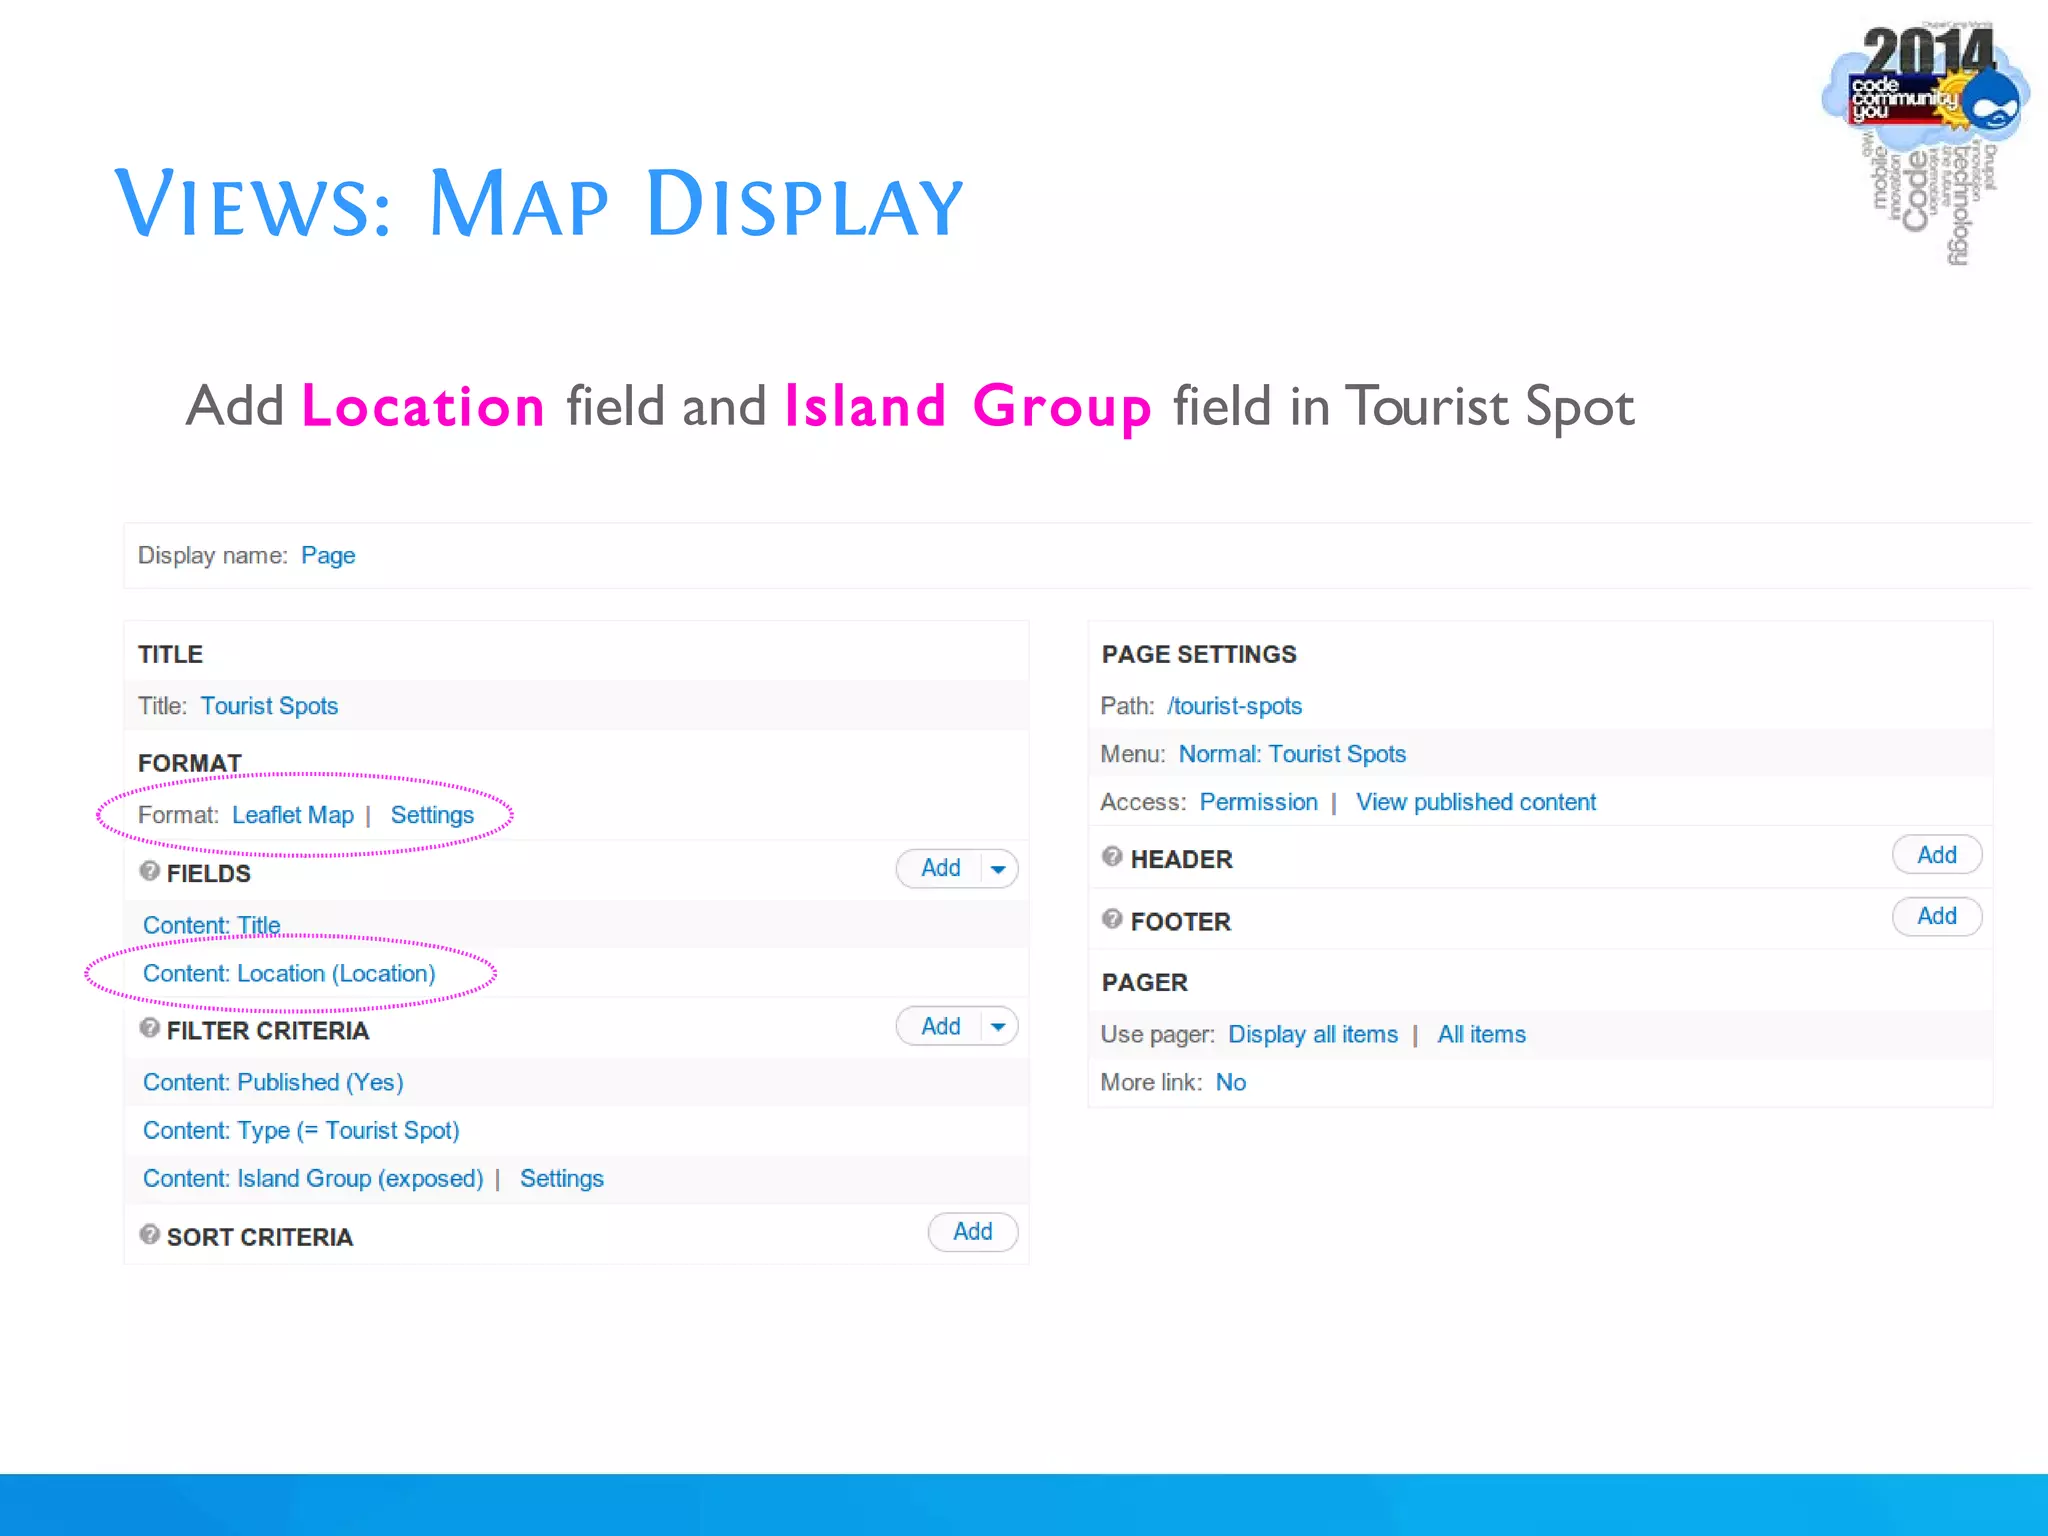Edit the Tourist Spots title link
This screenshot has height=1536, width=2048.
[x=269, y=706]
